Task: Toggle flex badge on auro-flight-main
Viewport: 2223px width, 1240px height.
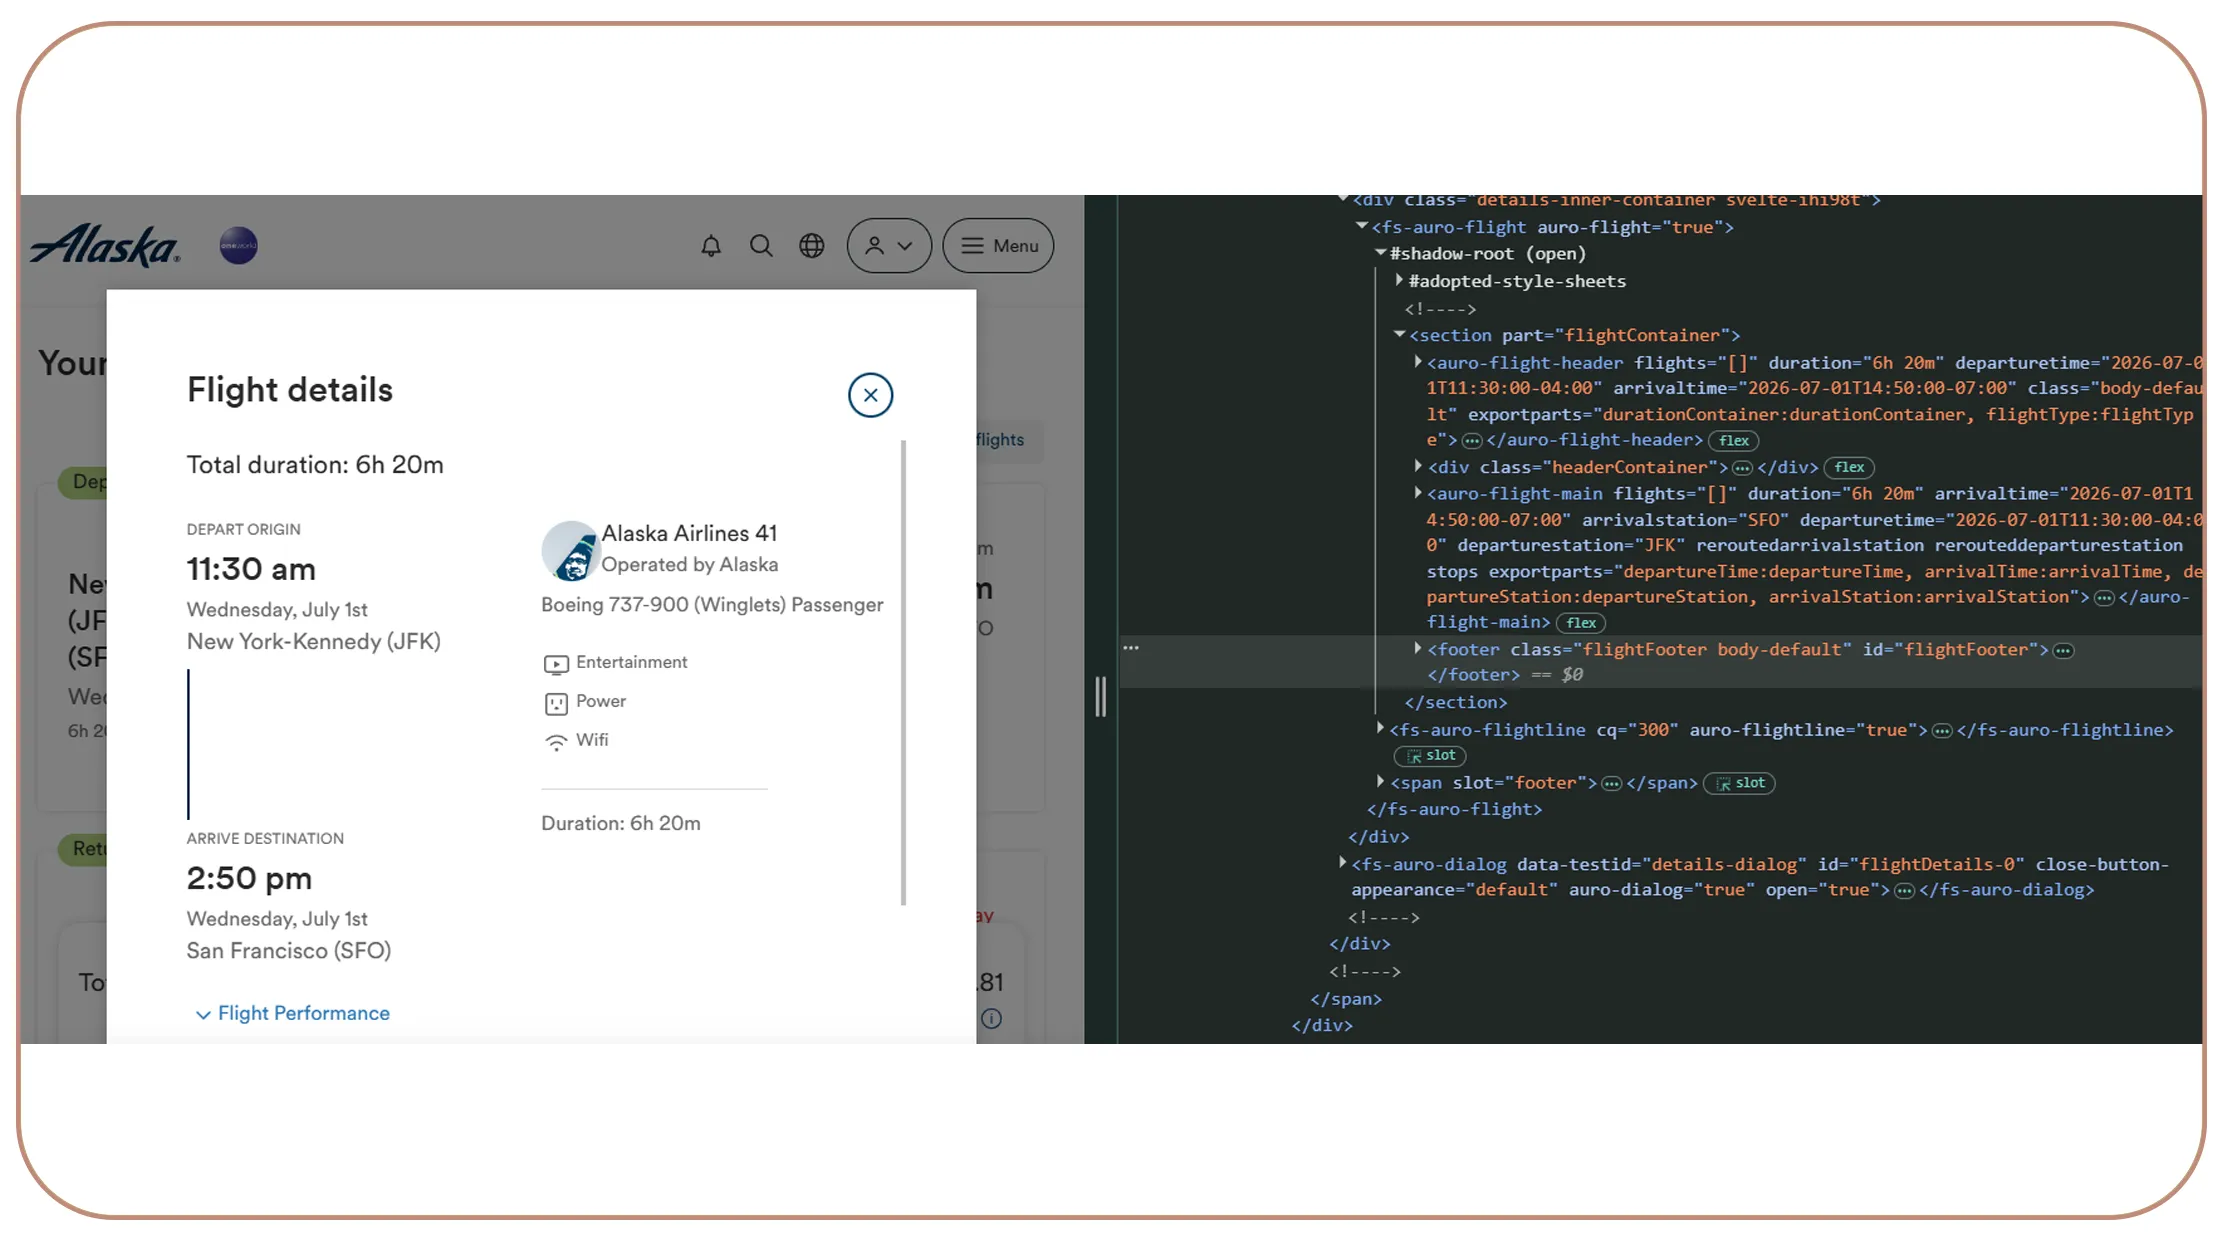Action: 1581,623
